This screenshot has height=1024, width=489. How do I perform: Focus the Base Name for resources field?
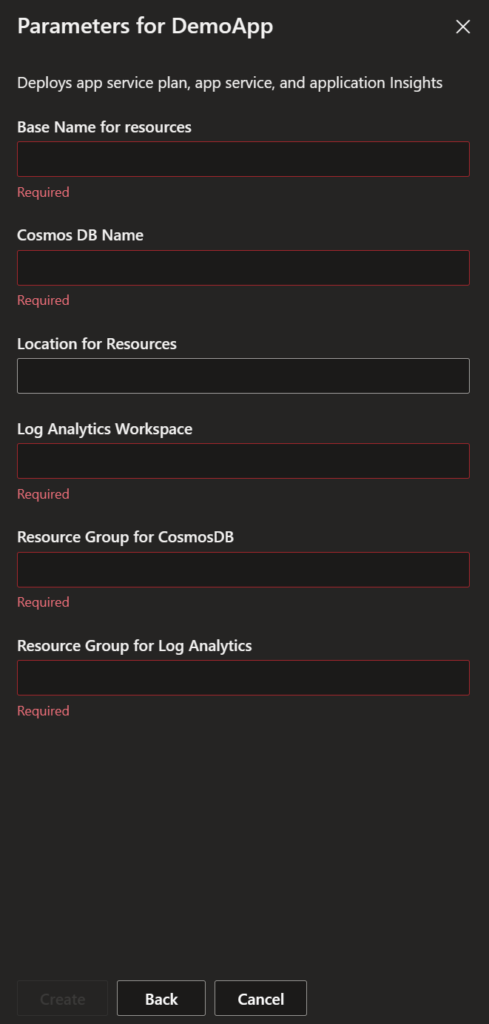point(243,159)
